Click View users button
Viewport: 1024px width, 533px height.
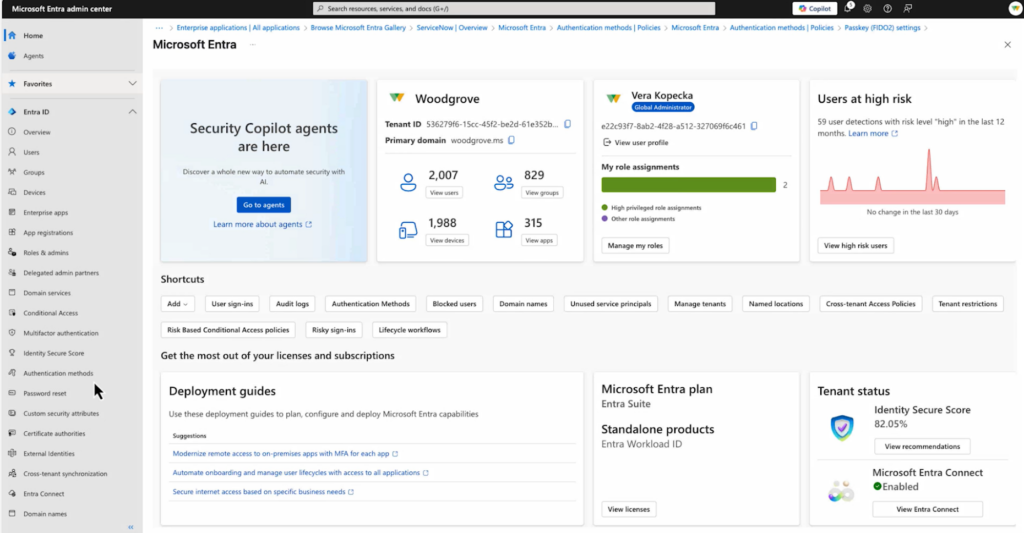[x=444, y=193]
